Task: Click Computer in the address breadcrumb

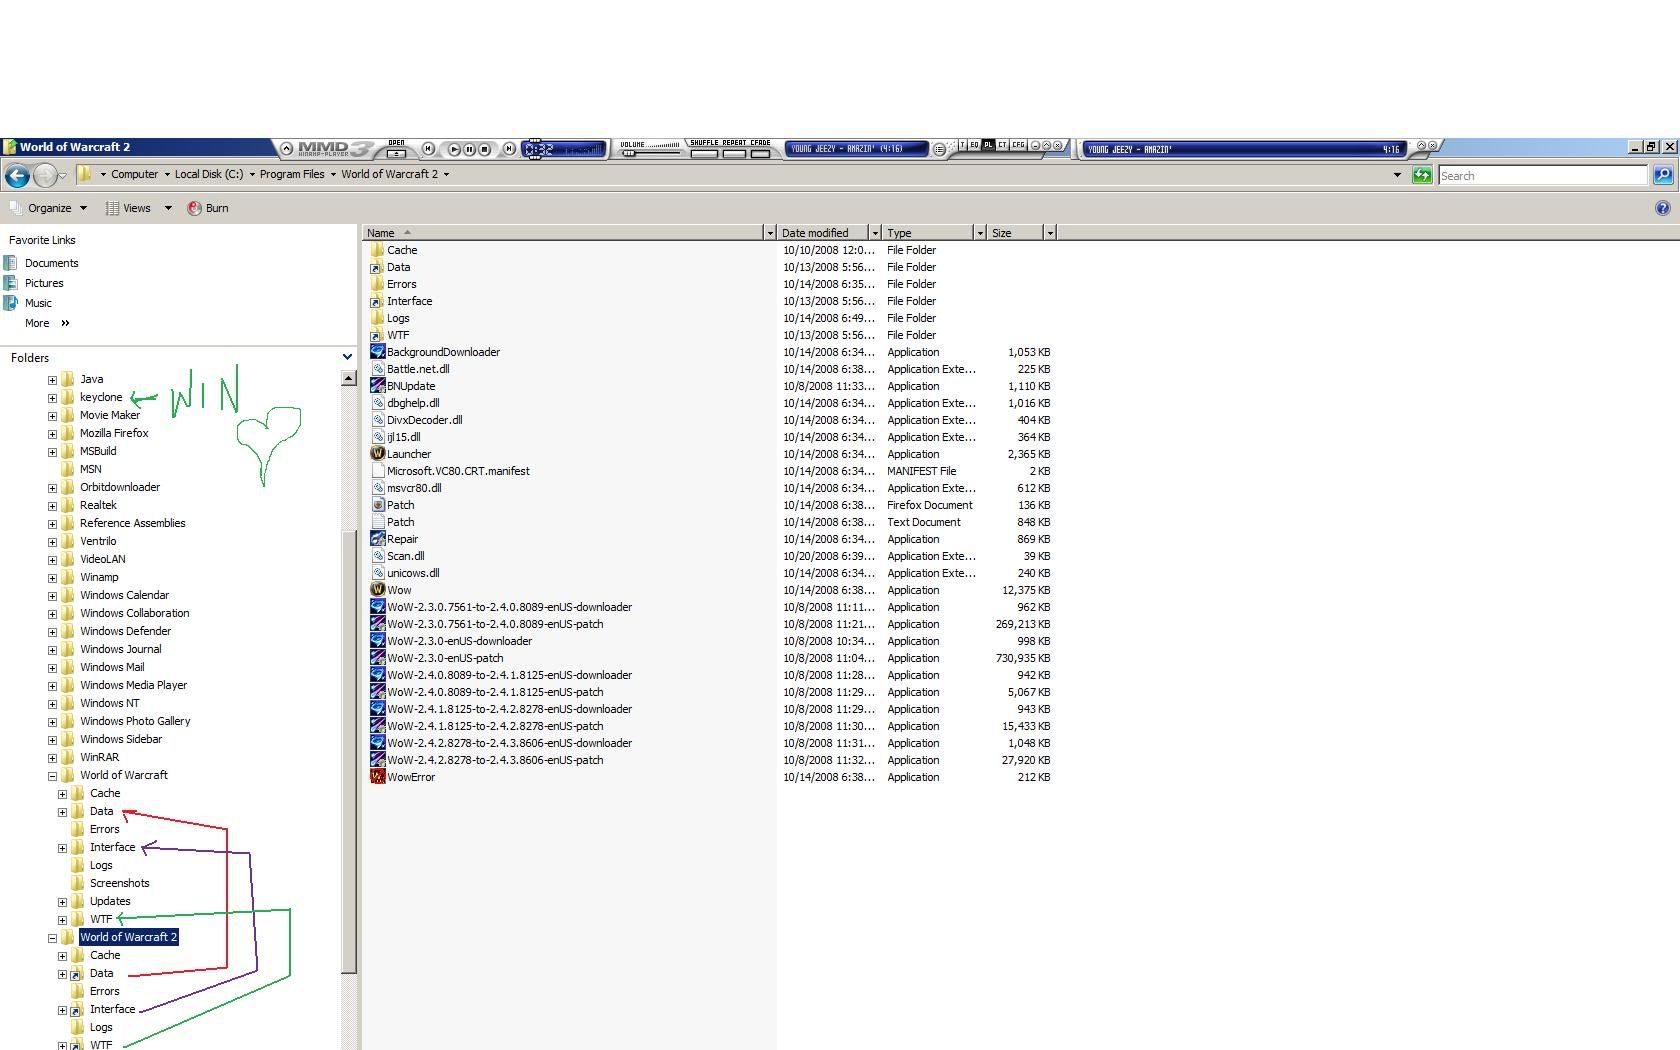Action: click(134, 174)
